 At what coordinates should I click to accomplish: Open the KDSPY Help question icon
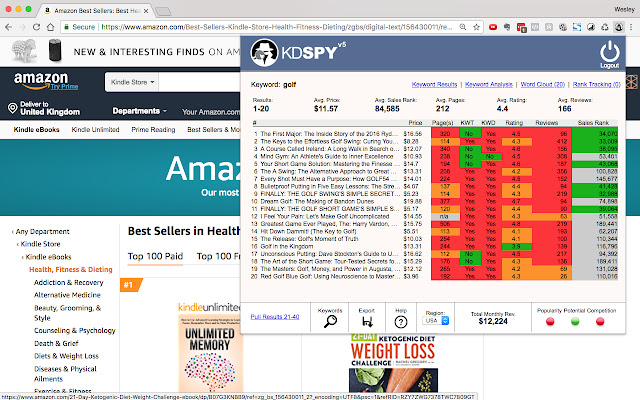coord(401,322)
